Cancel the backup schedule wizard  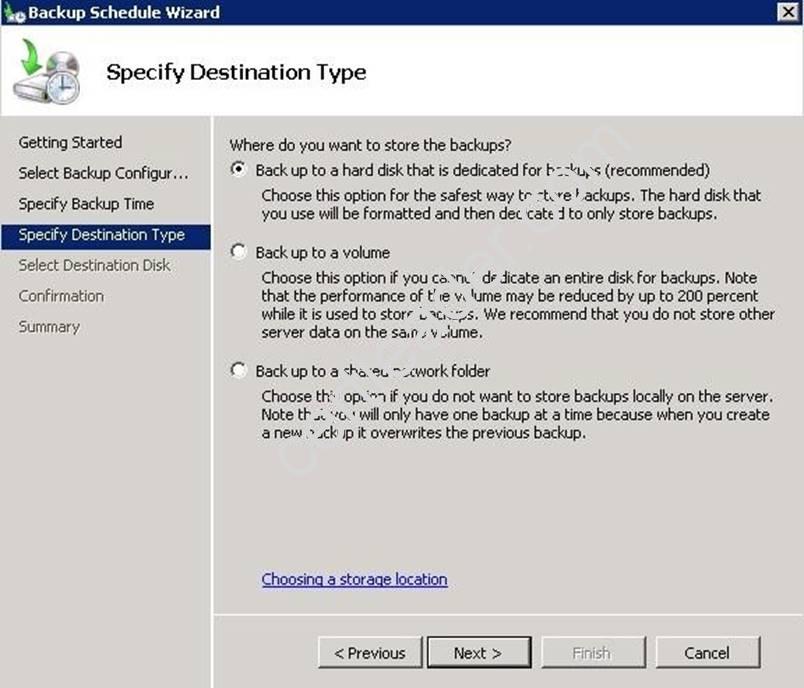pos(707,653)
